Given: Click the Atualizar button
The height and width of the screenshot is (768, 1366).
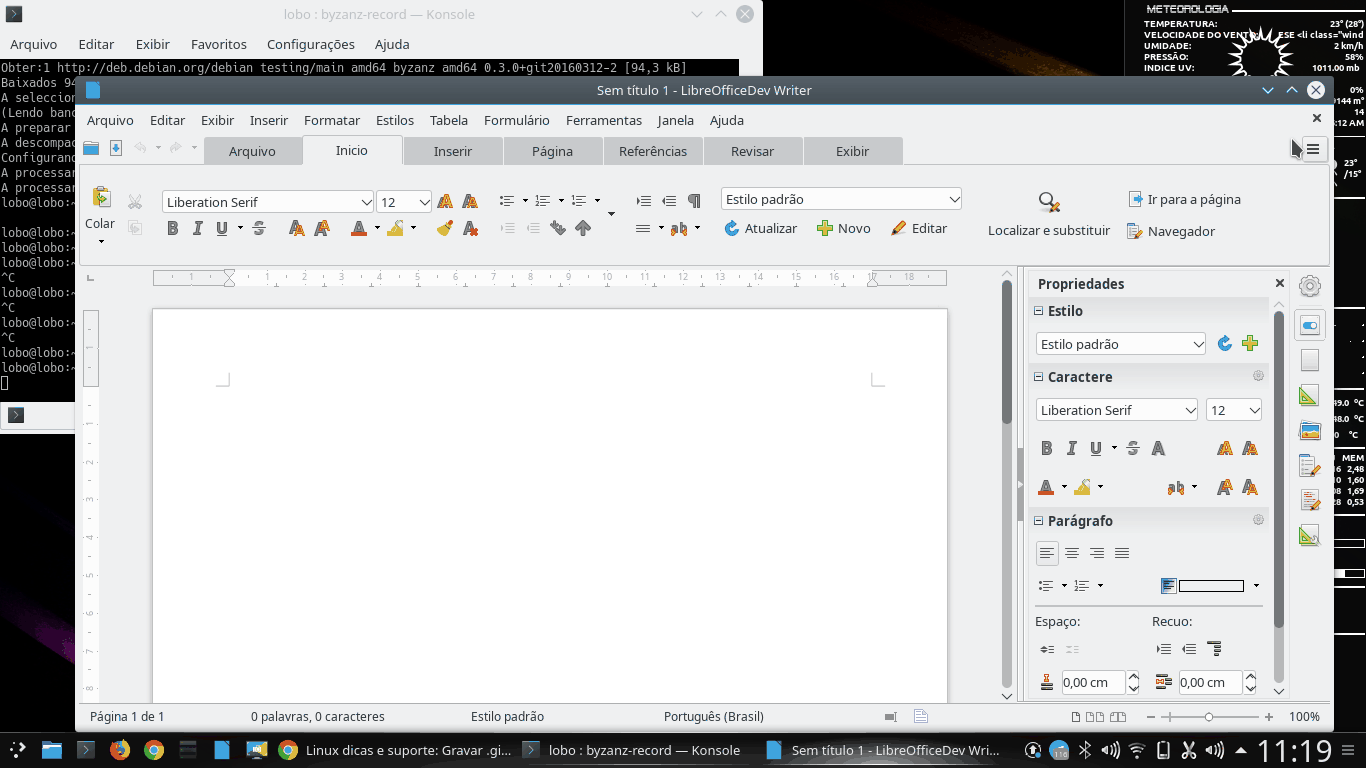Looking at the screenshot, I should pos(761,228).
